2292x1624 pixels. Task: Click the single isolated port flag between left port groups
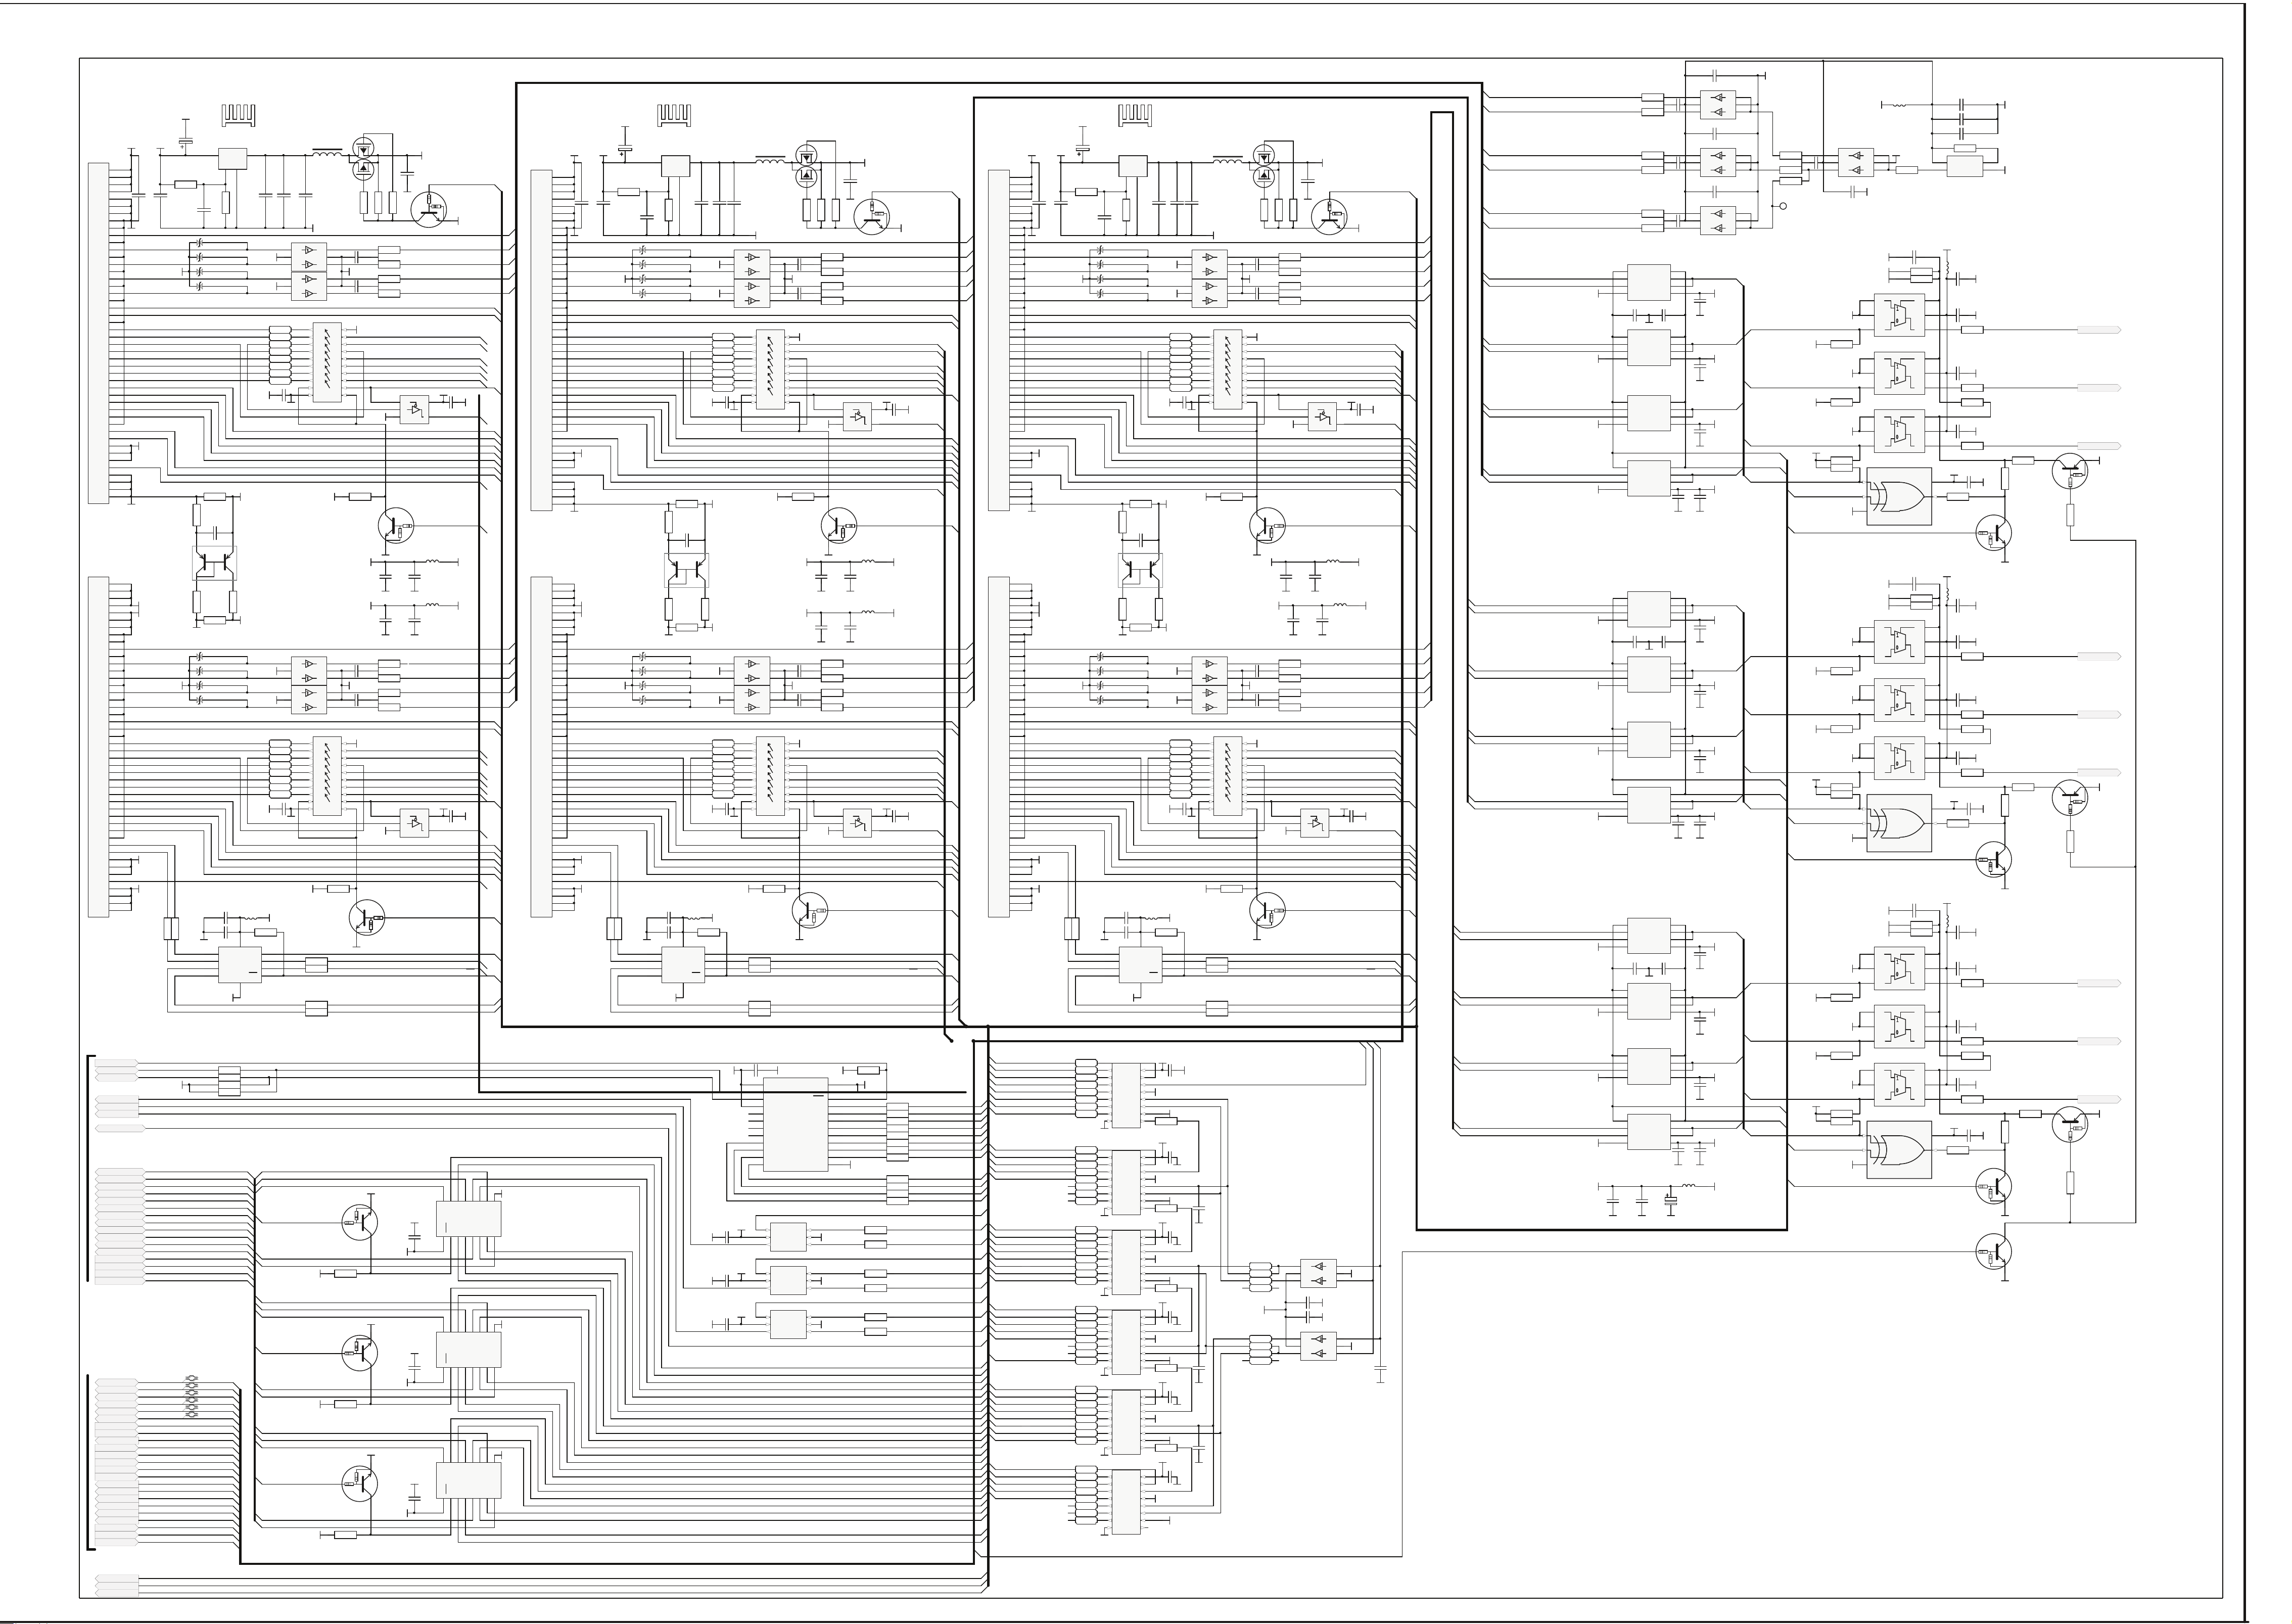click(119, 1128)
